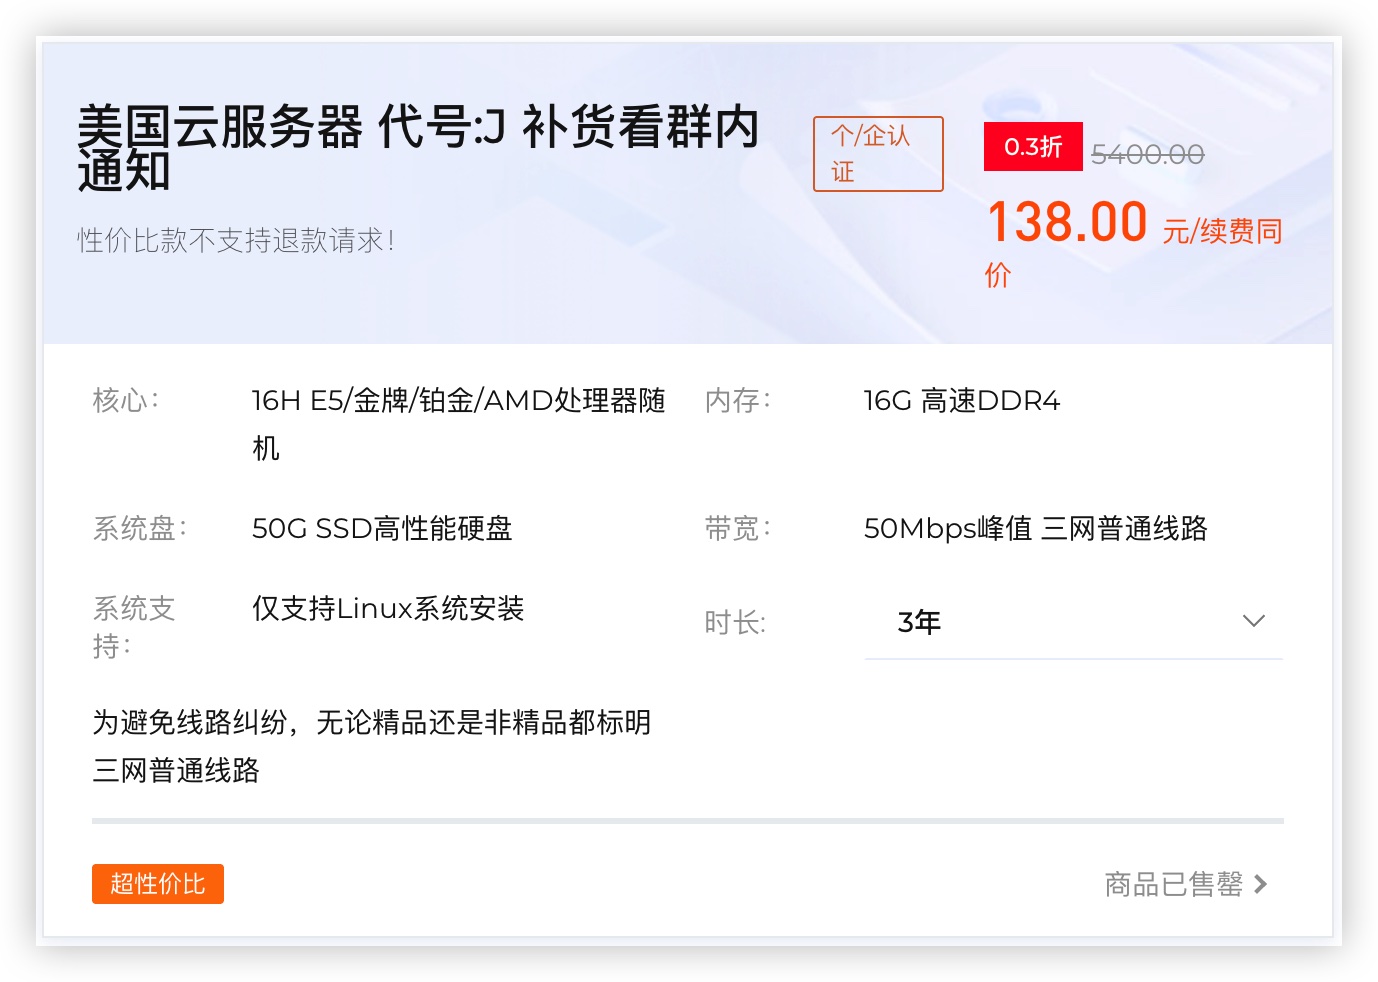Viewport: 1378px width, 982px height.
Task: Click the dropdown chevron arrow beside 3年
Action: point(1253,621)
